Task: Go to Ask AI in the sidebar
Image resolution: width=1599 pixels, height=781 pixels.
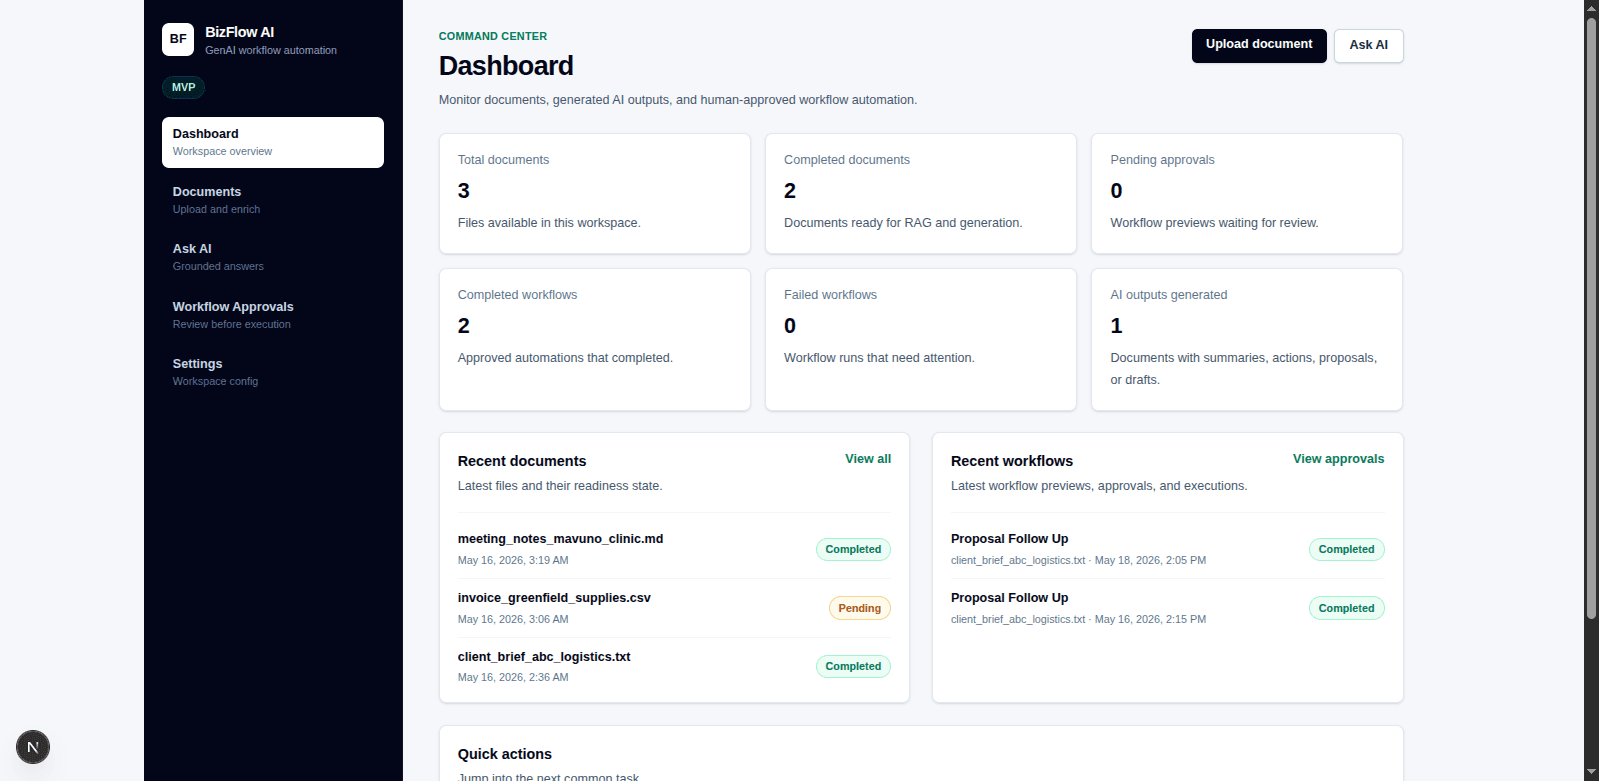Action: pos(273,257)
